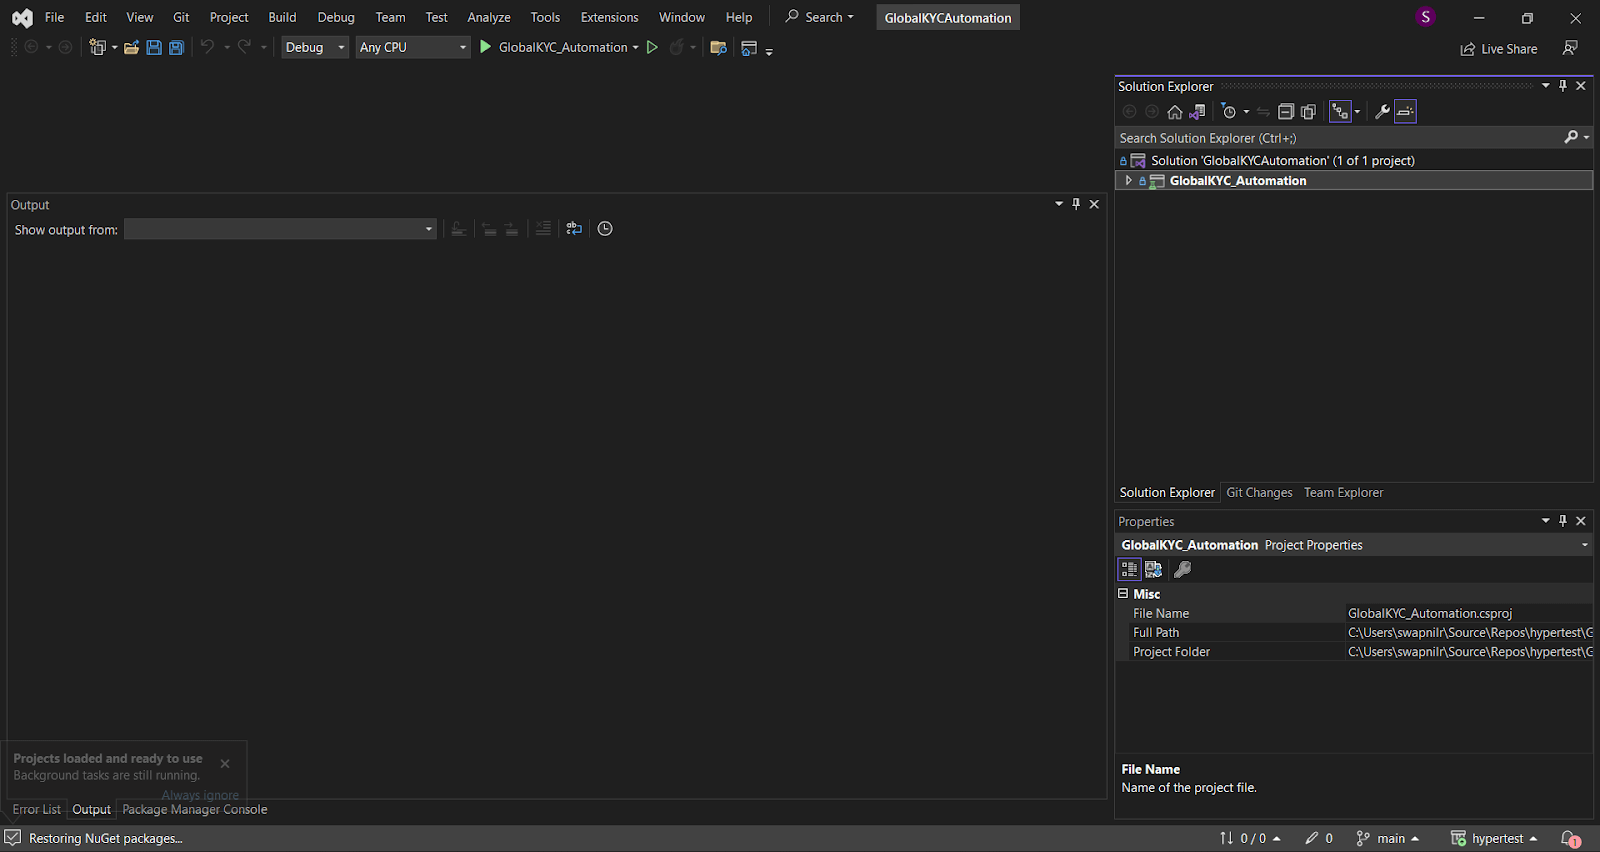The width and height of the screenshot is (1600, 852).
Task: Click the Property Pages wrench icon in Properties
Action: (x=1182, y=569)
